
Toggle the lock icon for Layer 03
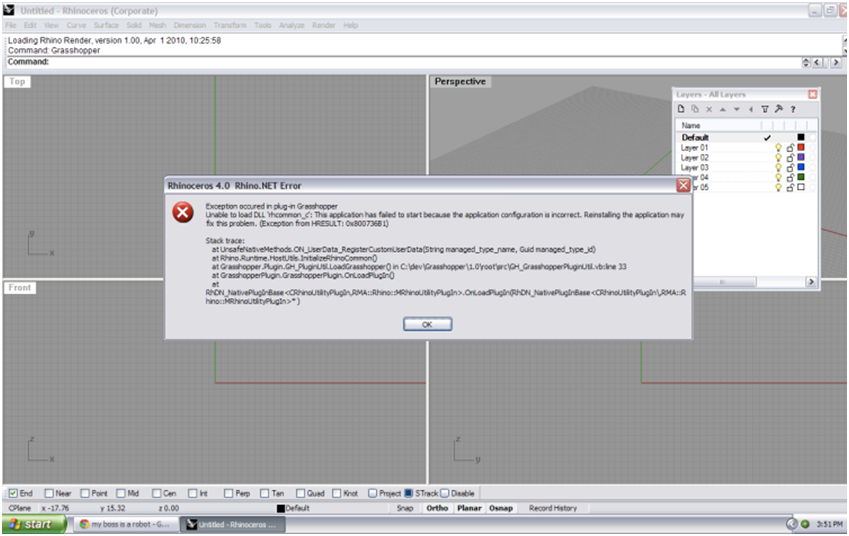(x=789, y=167)
